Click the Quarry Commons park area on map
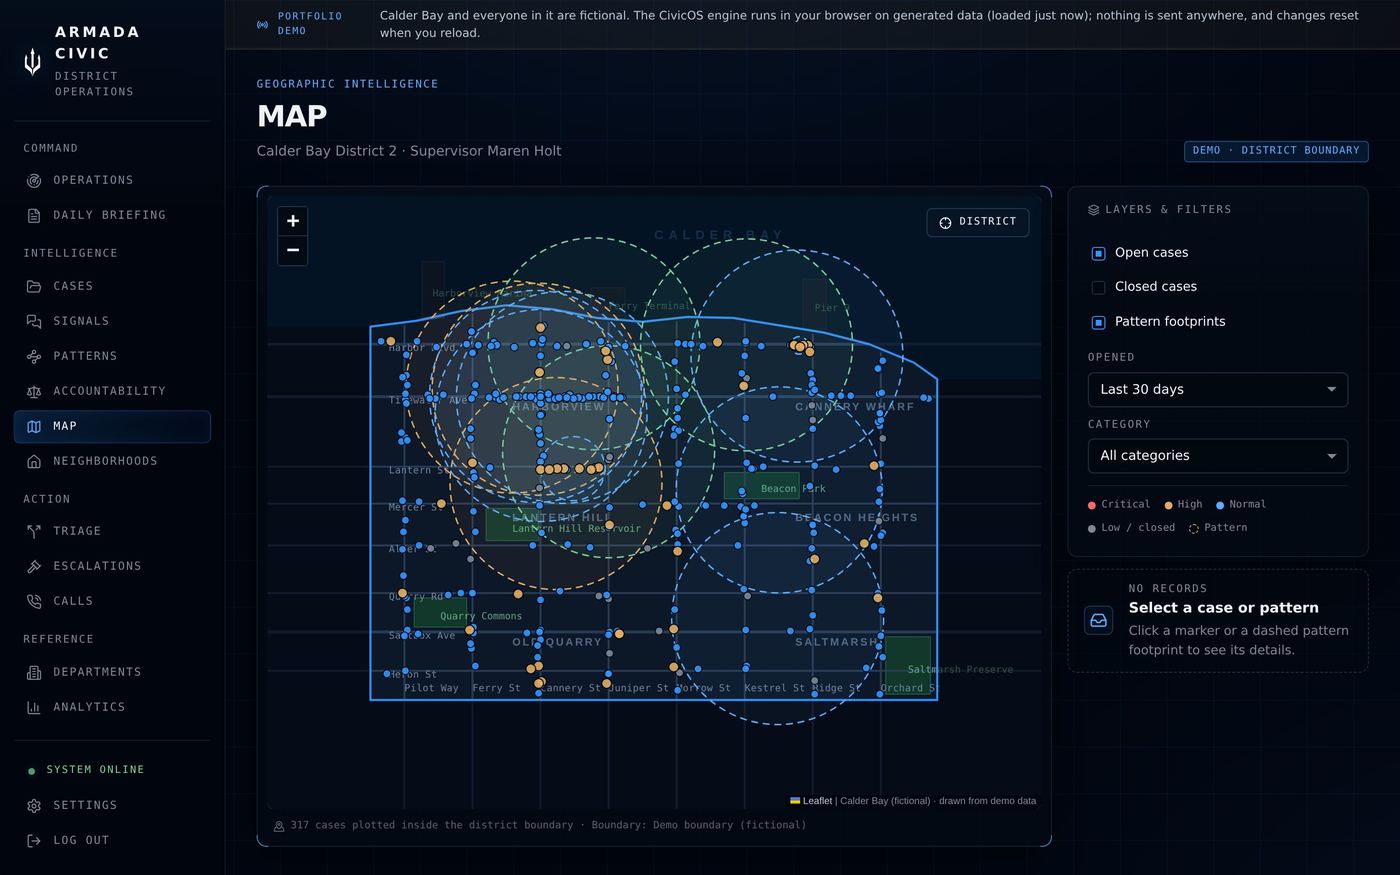The image size is (1400, 875). pyautogui.click(x=440, y=612)
